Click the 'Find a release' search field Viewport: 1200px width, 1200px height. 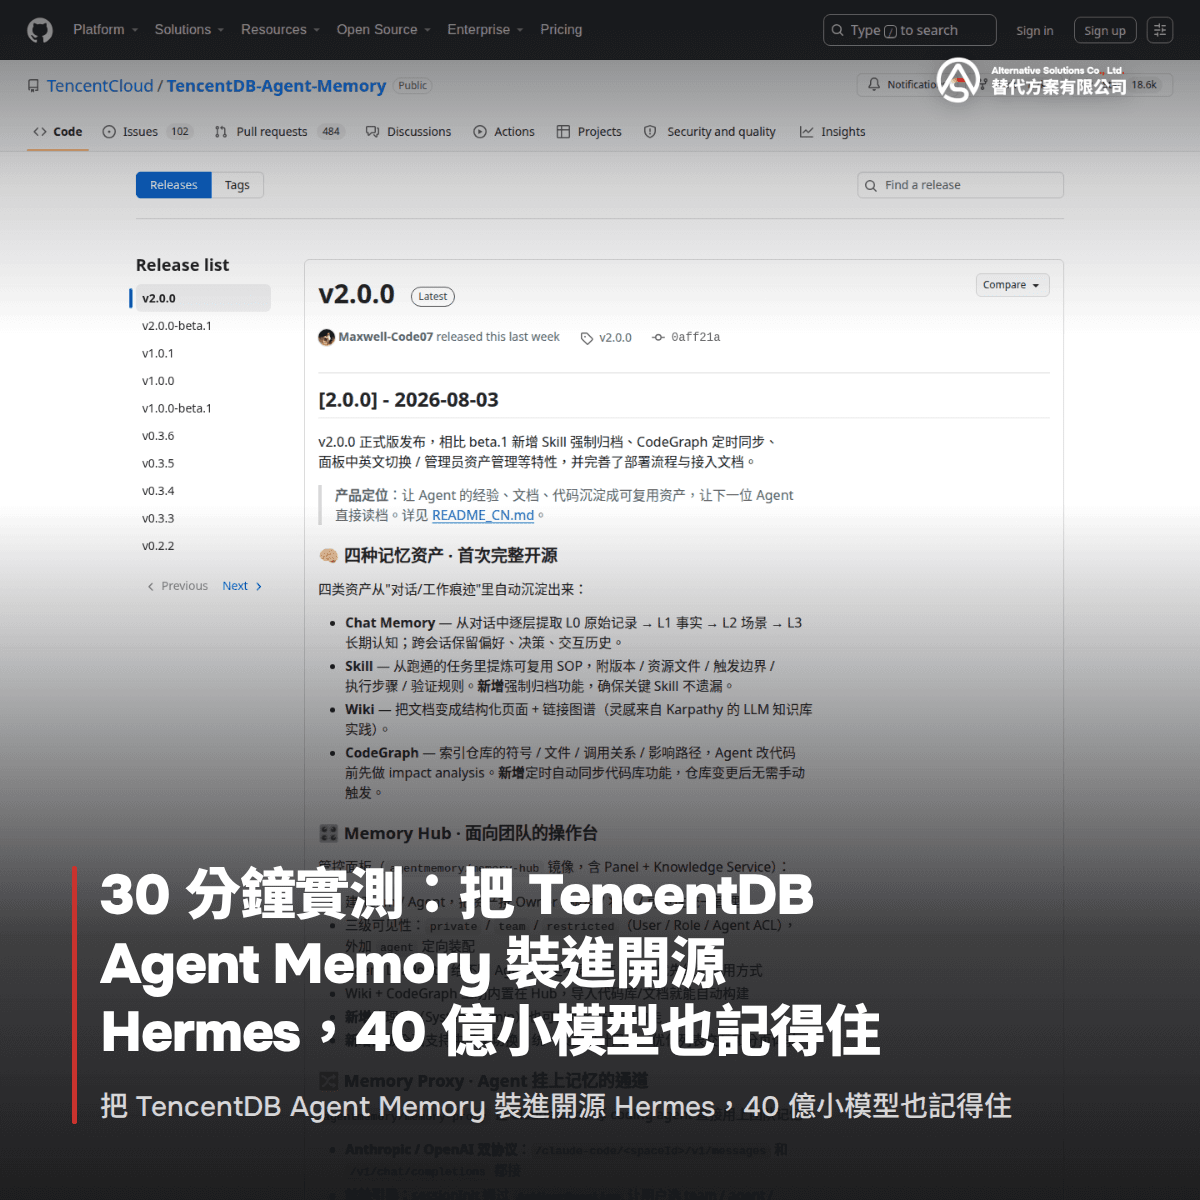coord(960,185)
